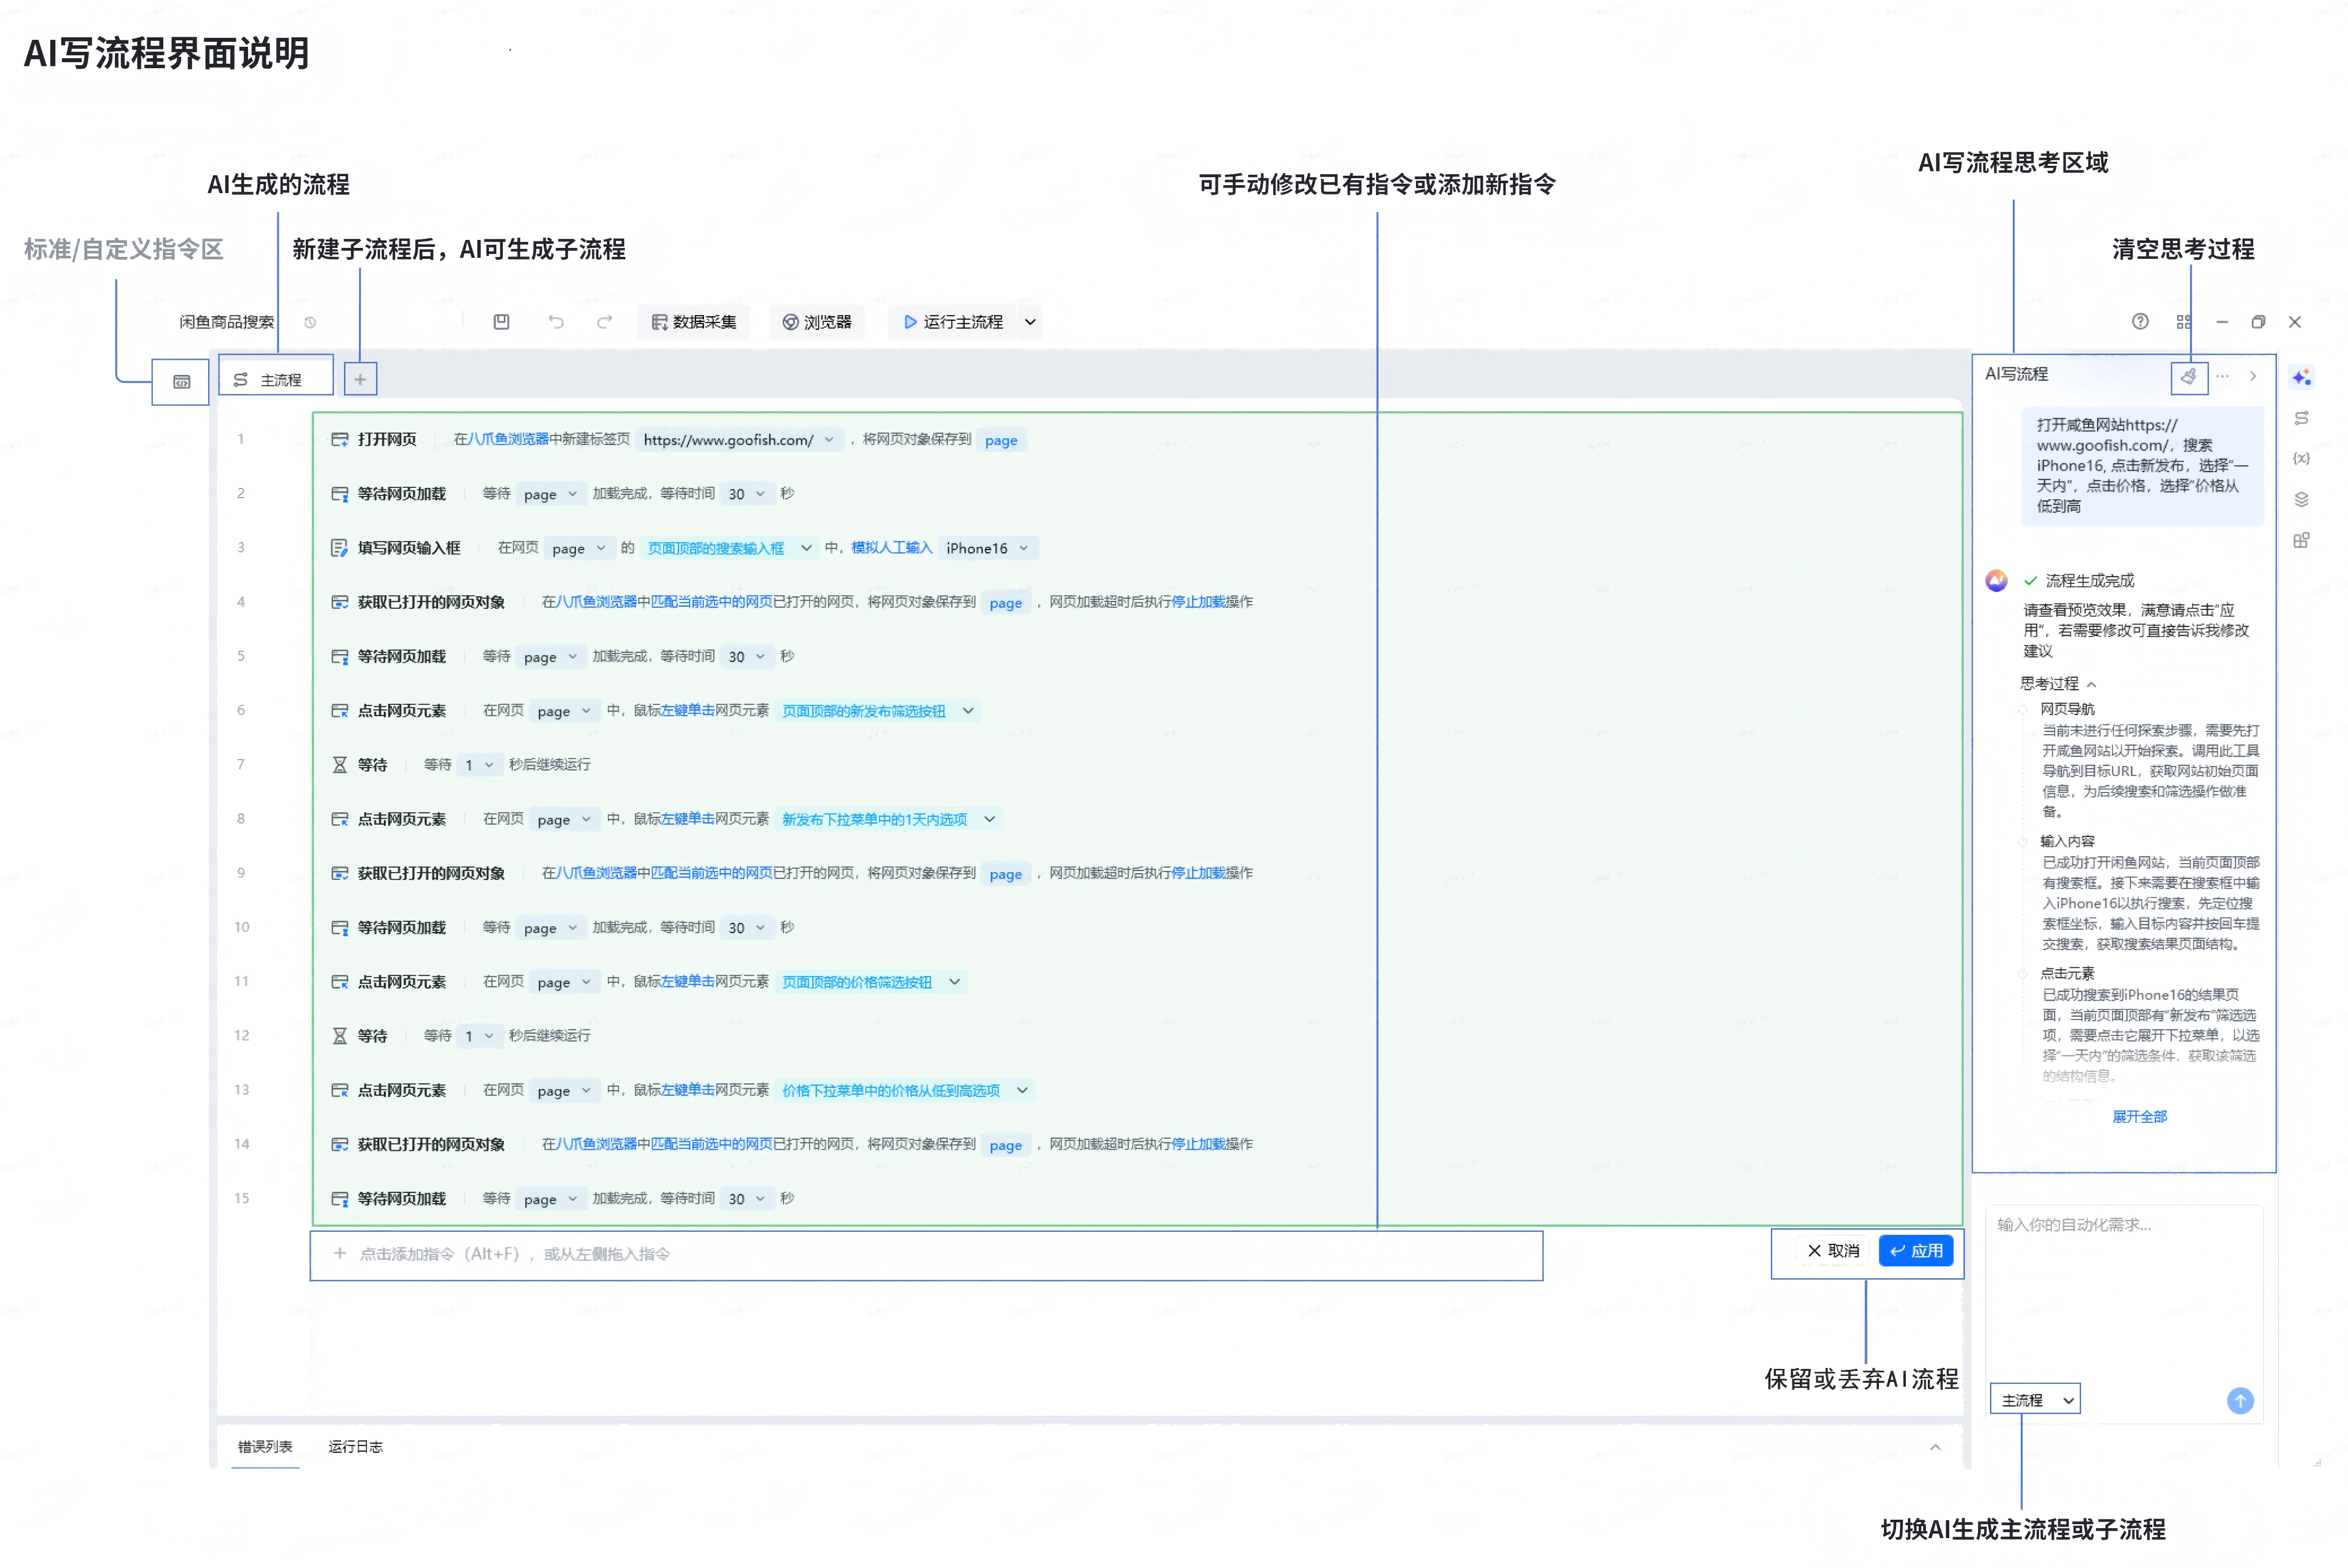Run the flow with 运行主流程

point(953,322)
